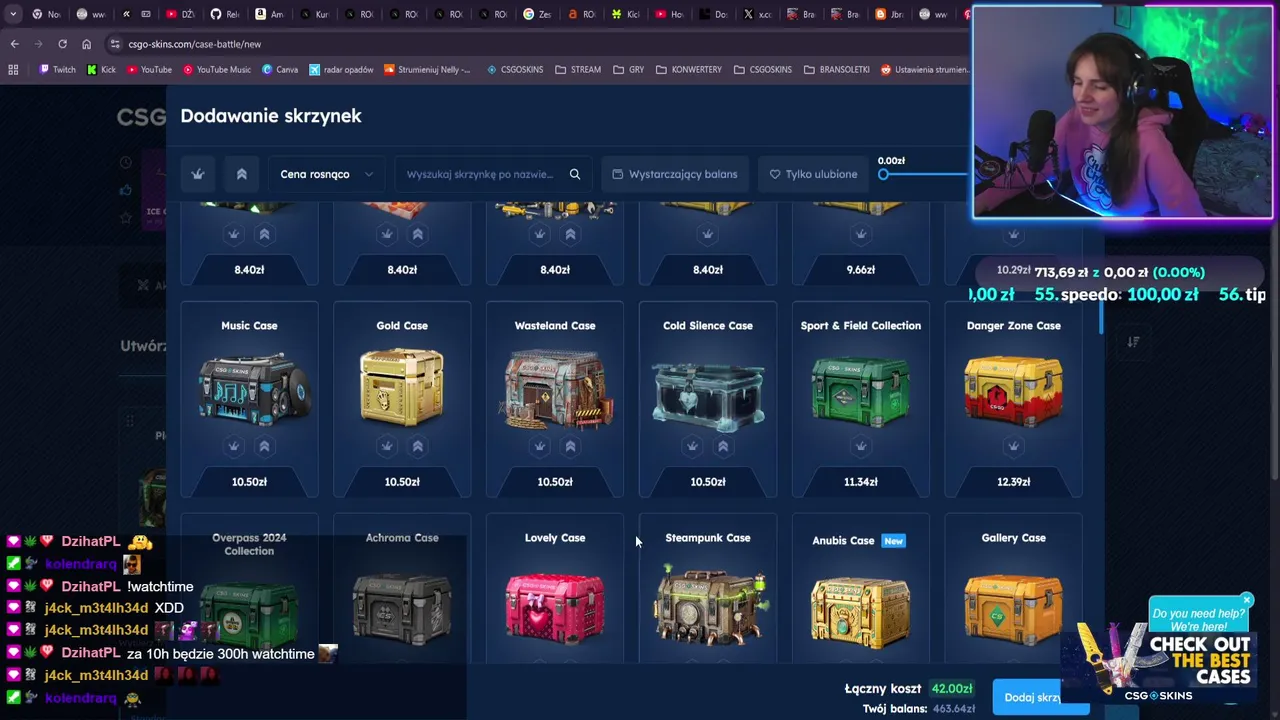Expand the STREAM bookmark folder
Image resolution: width=1280 pixels, height=720 pixels.
pyautogui.click(x=578, y=70)
